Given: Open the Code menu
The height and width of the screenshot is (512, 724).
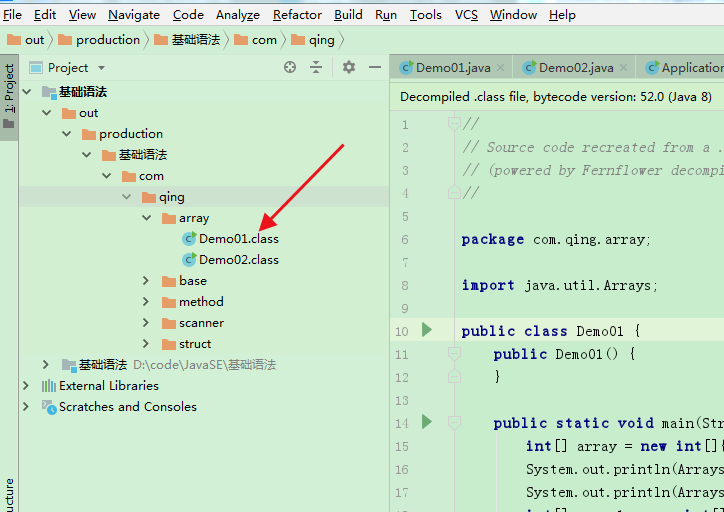Looking at the screenshot, I should coord(188,15).
